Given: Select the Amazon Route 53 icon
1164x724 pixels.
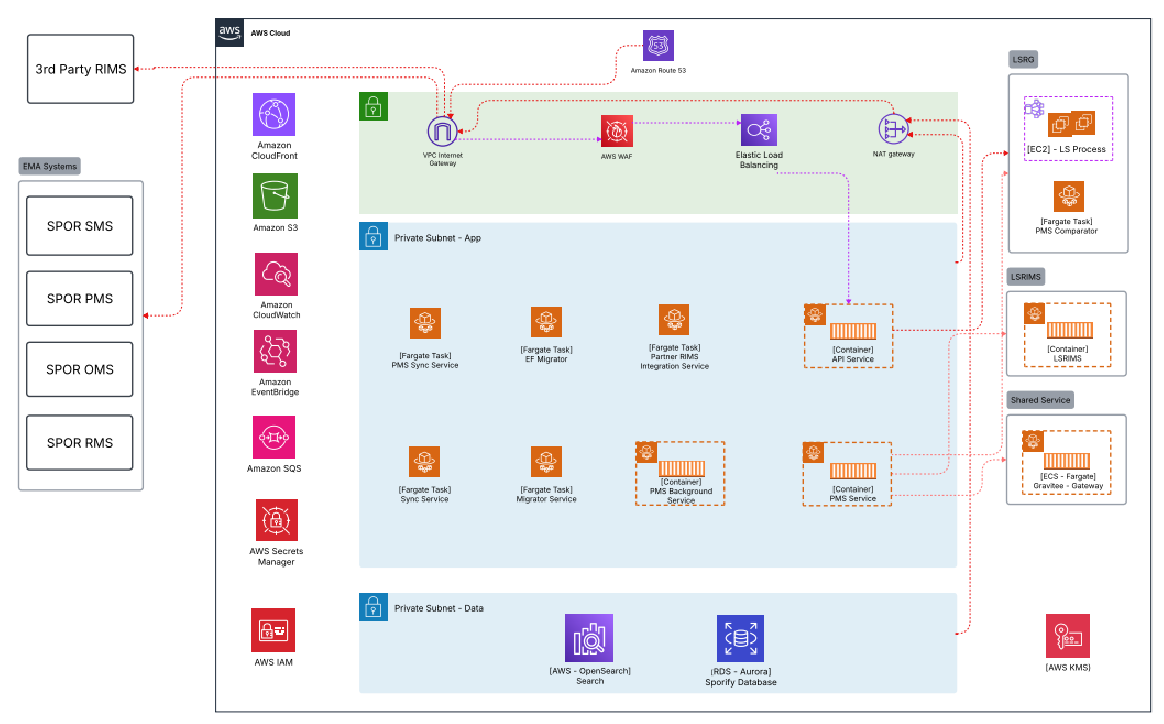Looking at the screenshot, I should [x=658, y=45].
